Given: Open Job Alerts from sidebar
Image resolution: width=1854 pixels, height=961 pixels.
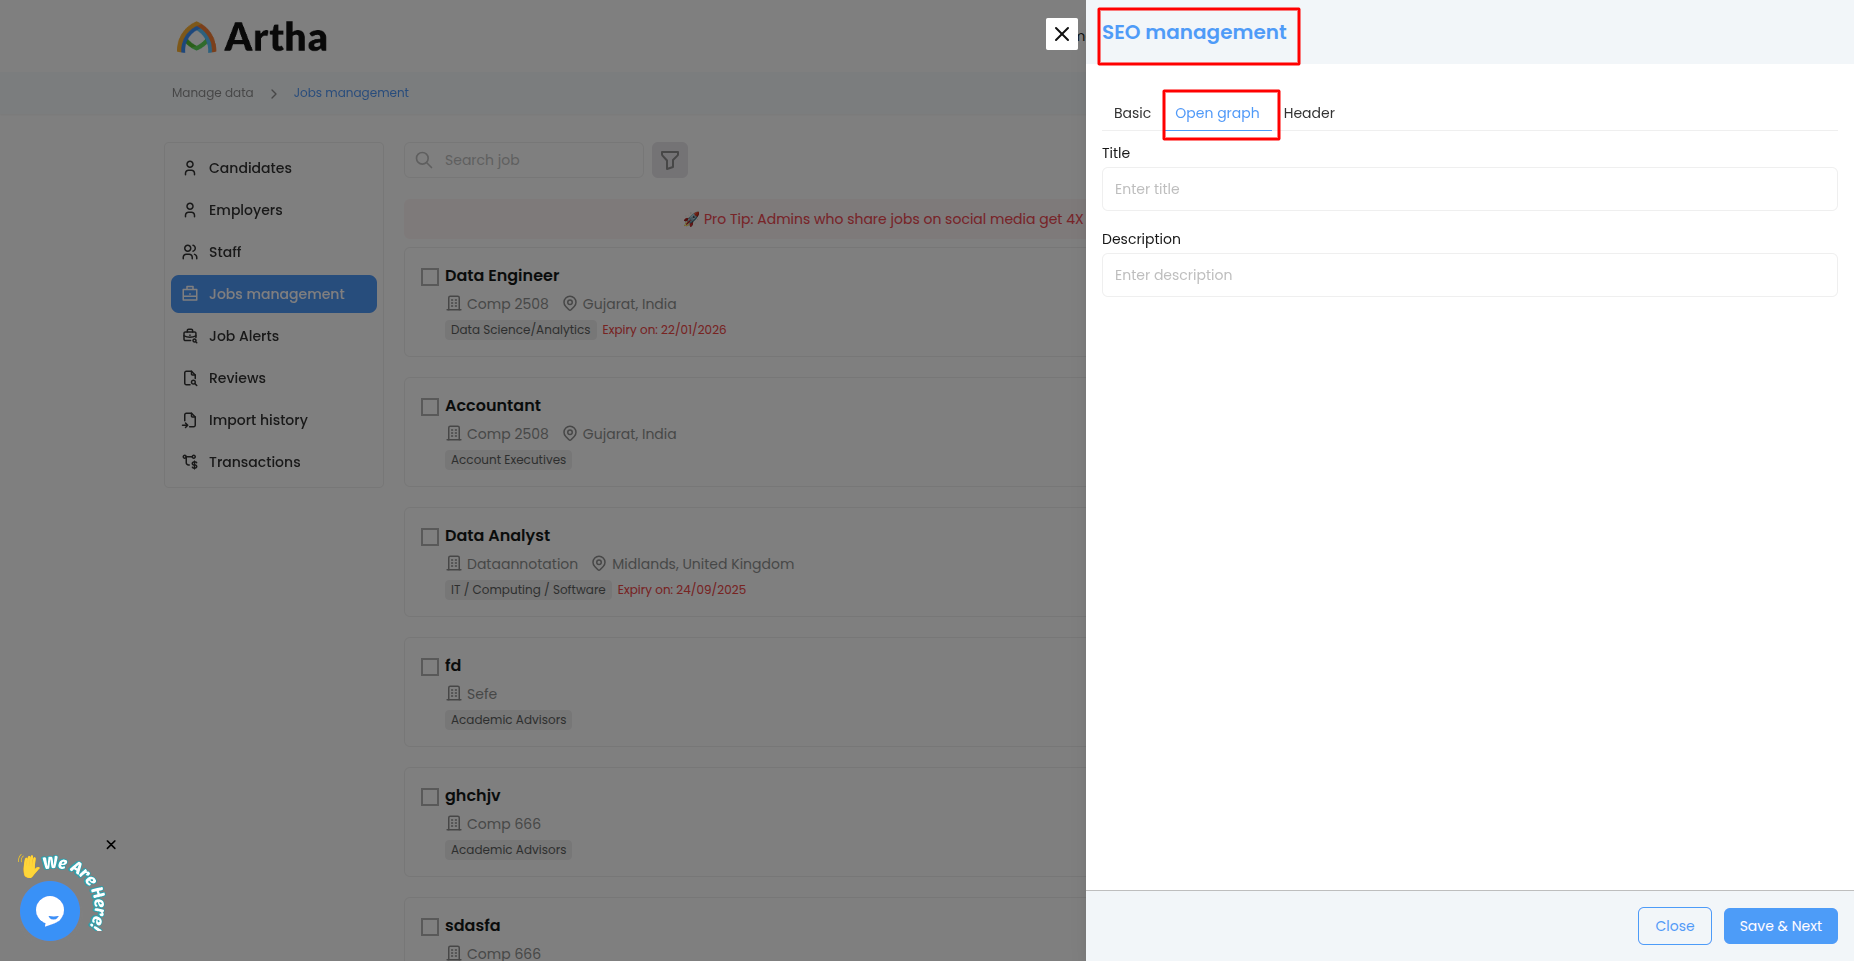Looking at the screenshot, I should click(243, 336).
